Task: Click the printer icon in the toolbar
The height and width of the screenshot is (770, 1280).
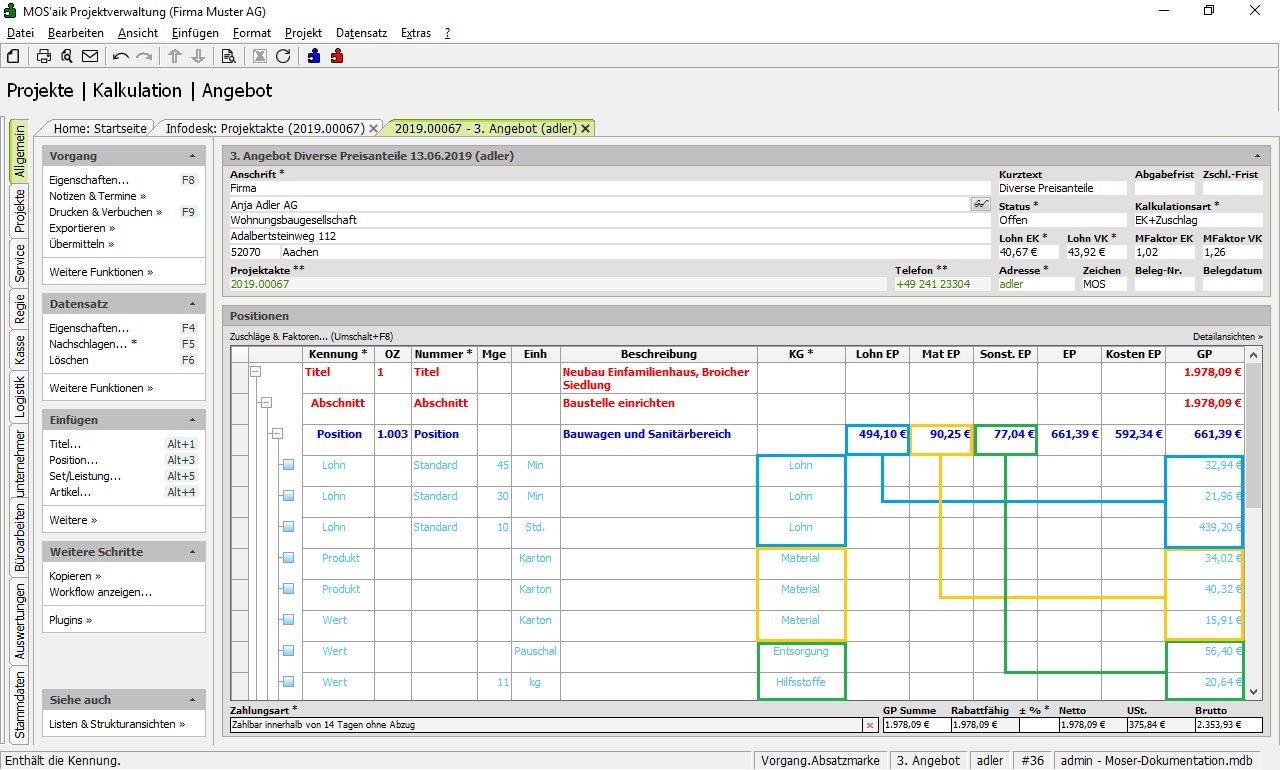Action: pyautogui.click(x=44, y=56)
